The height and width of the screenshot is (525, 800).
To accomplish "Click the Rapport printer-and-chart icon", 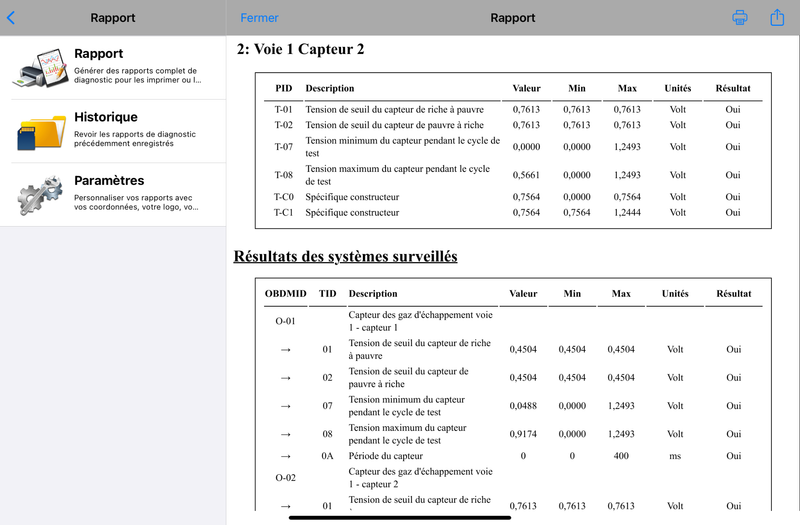I will point(41,68).
